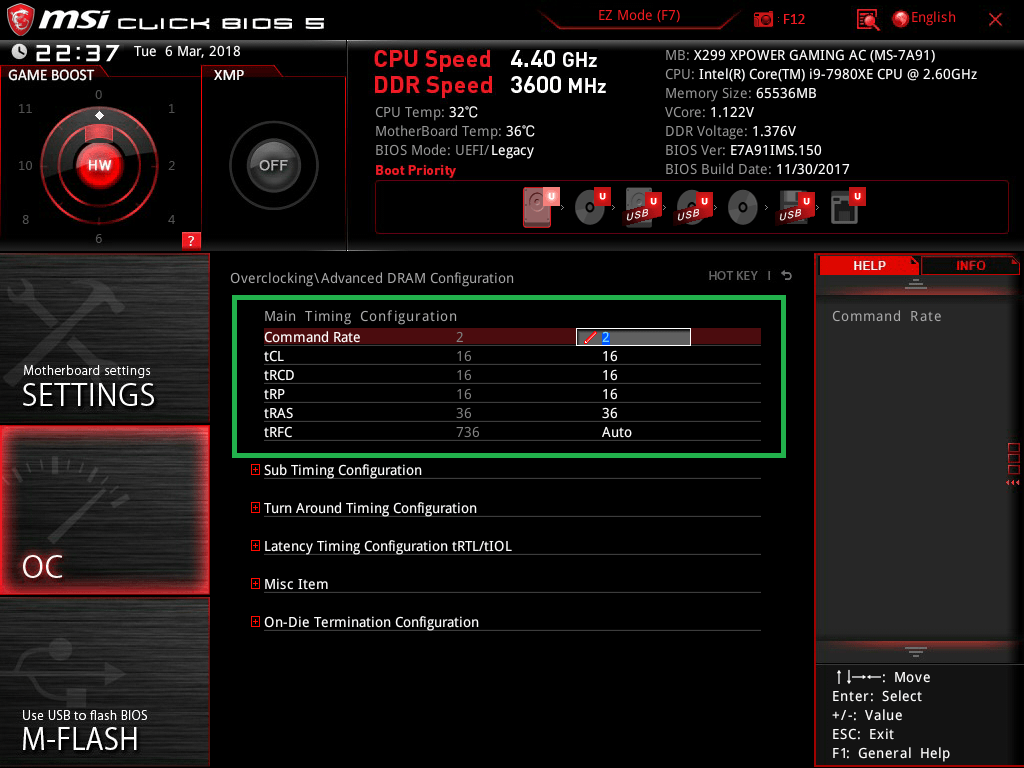
Task: Click the BIOS Ver E7A91IMS.150 text
Action: (x=743, y=150)
